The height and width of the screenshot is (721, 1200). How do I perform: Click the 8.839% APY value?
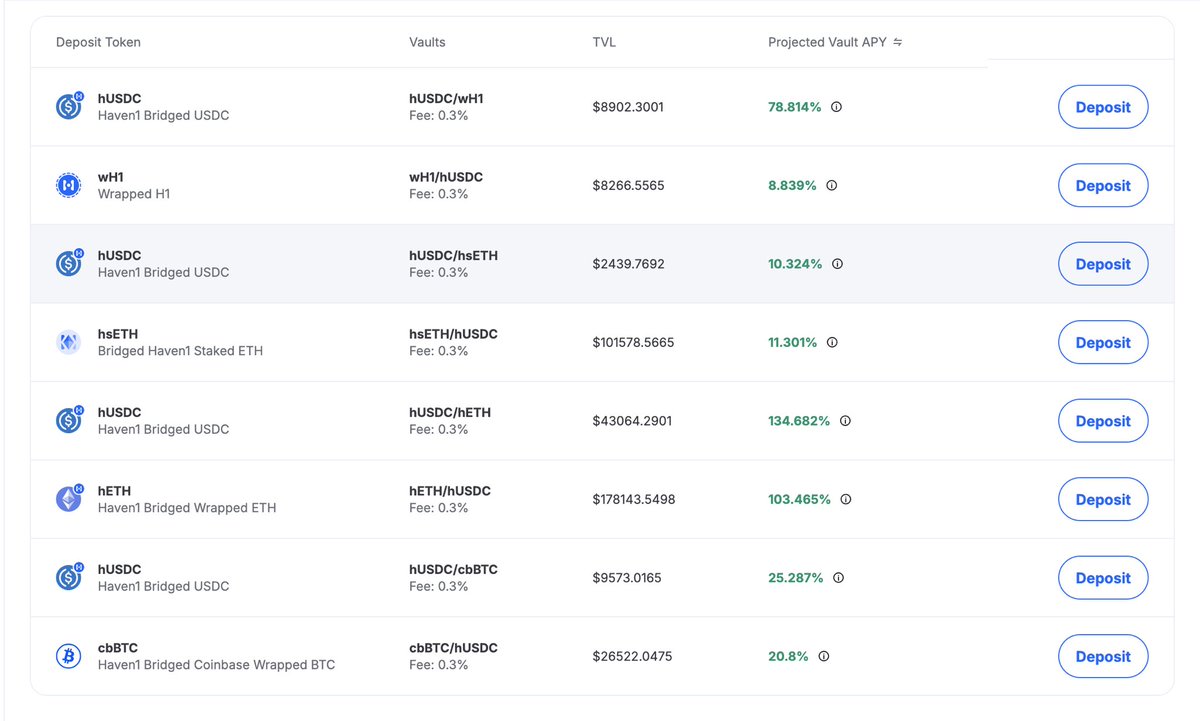tap(792, 185)
